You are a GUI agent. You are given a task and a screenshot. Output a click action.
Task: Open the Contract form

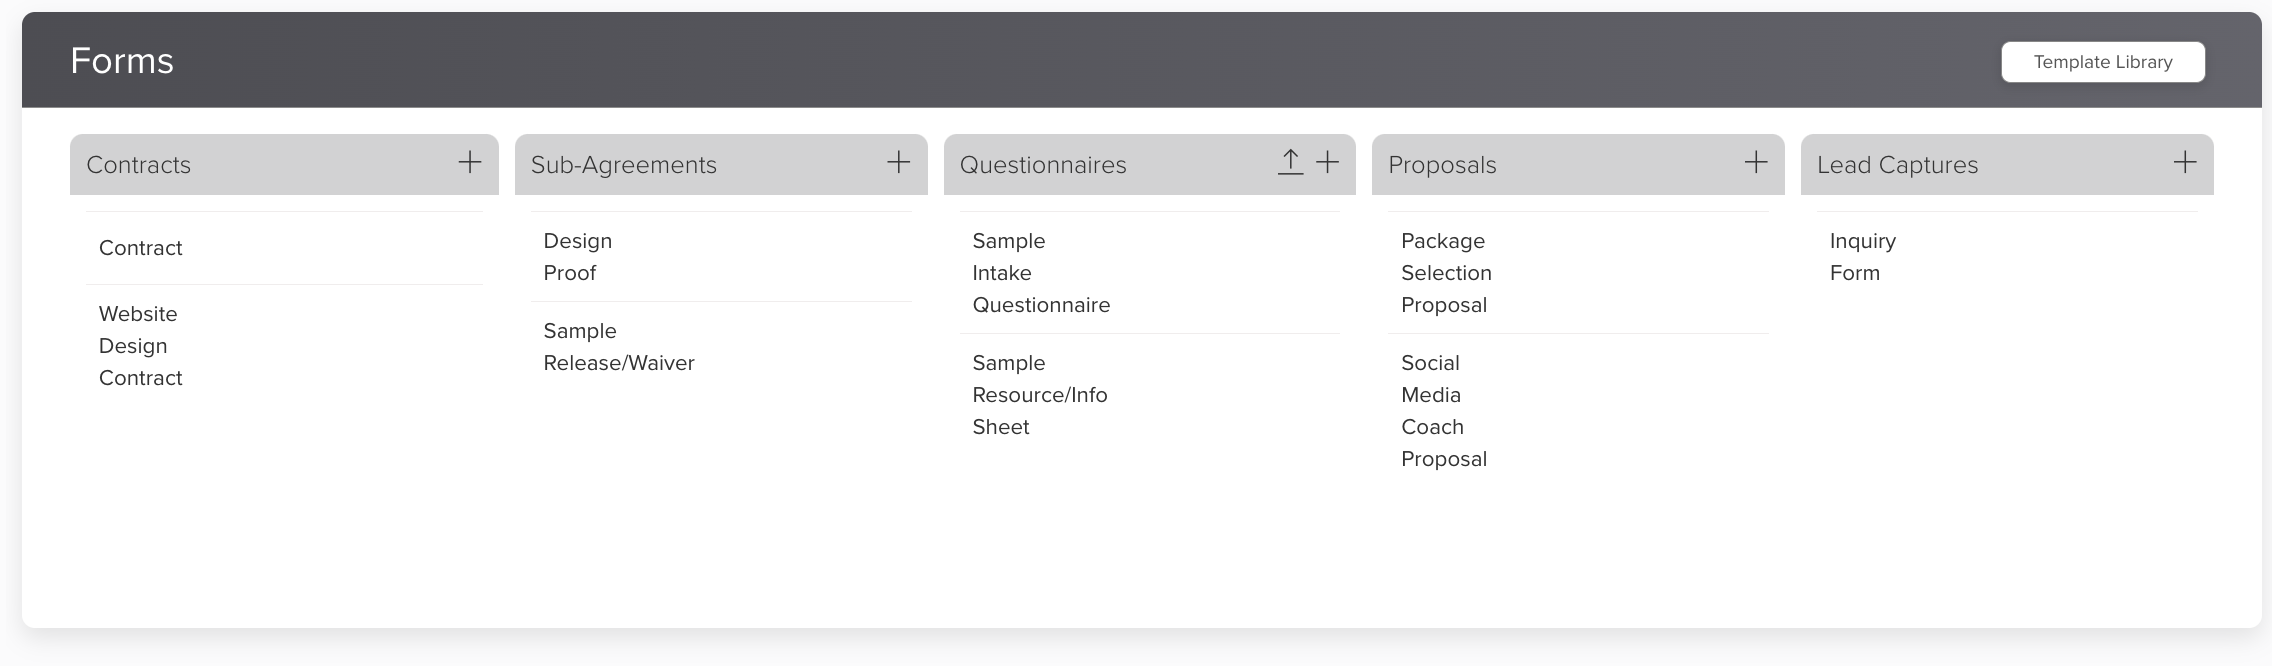pos(141,248)
